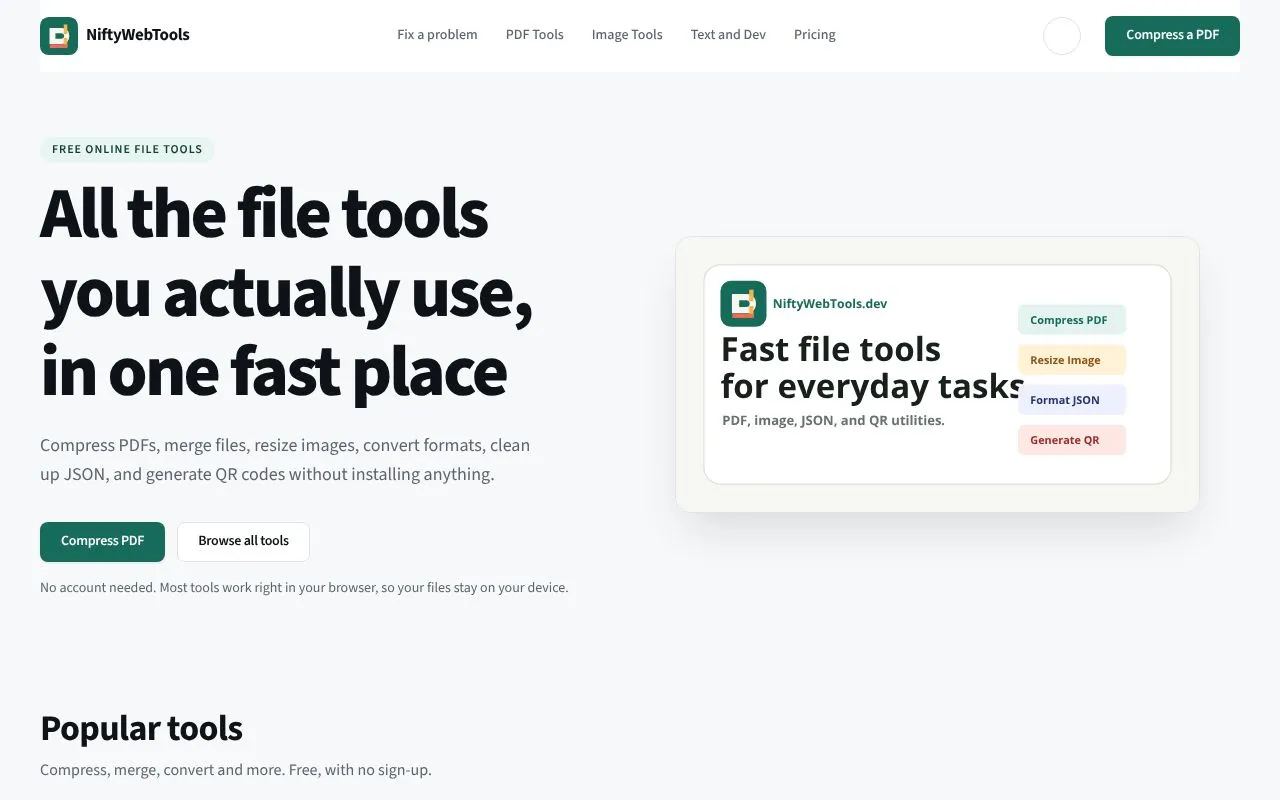Click the green Compress PDF hero button
Screen dimensions: 1280x800
102,542
